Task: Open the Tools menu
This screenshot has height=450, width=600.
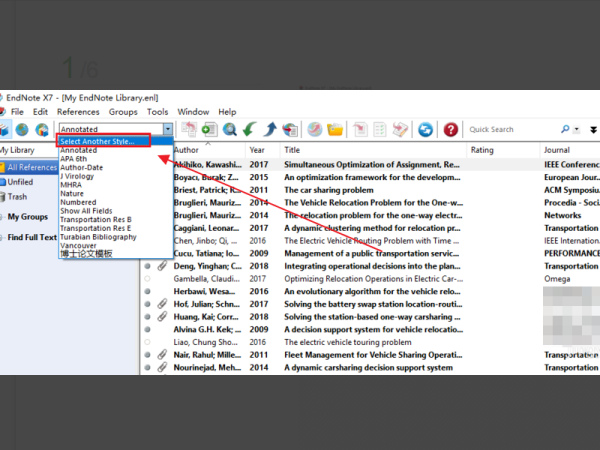Action: (157, 112)
